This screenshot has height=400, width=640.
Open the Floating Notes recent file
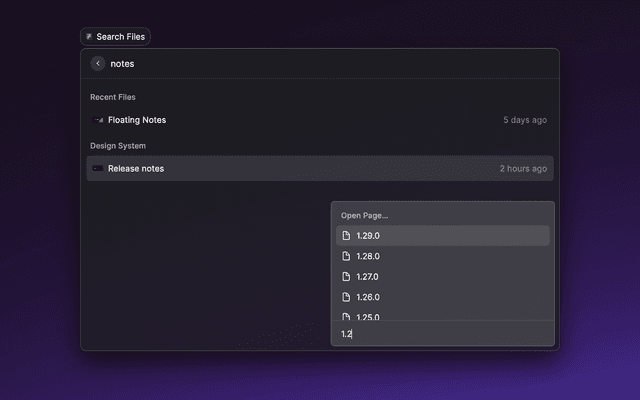(x=137, y=120)
